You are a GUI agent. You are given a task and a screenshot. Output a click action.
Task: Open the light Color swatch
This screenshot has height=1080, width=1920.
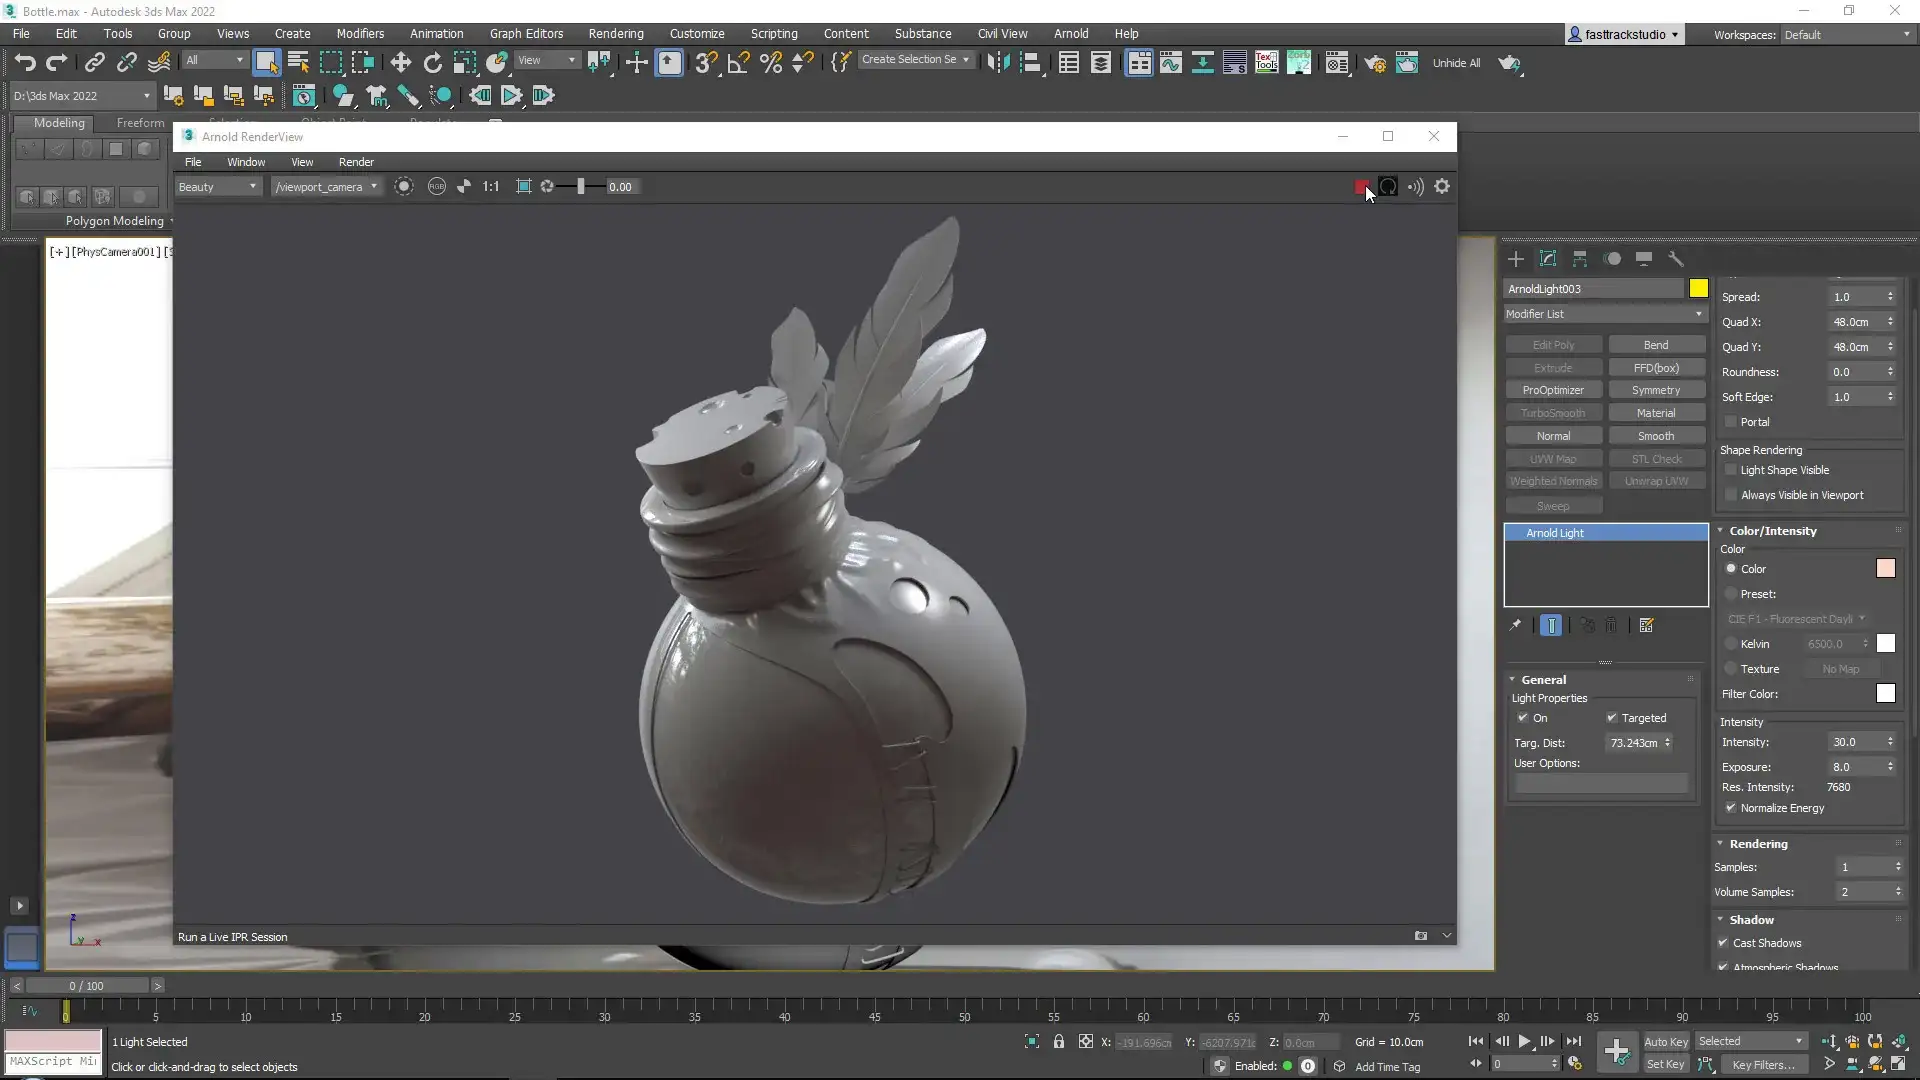coord(1886,568)
